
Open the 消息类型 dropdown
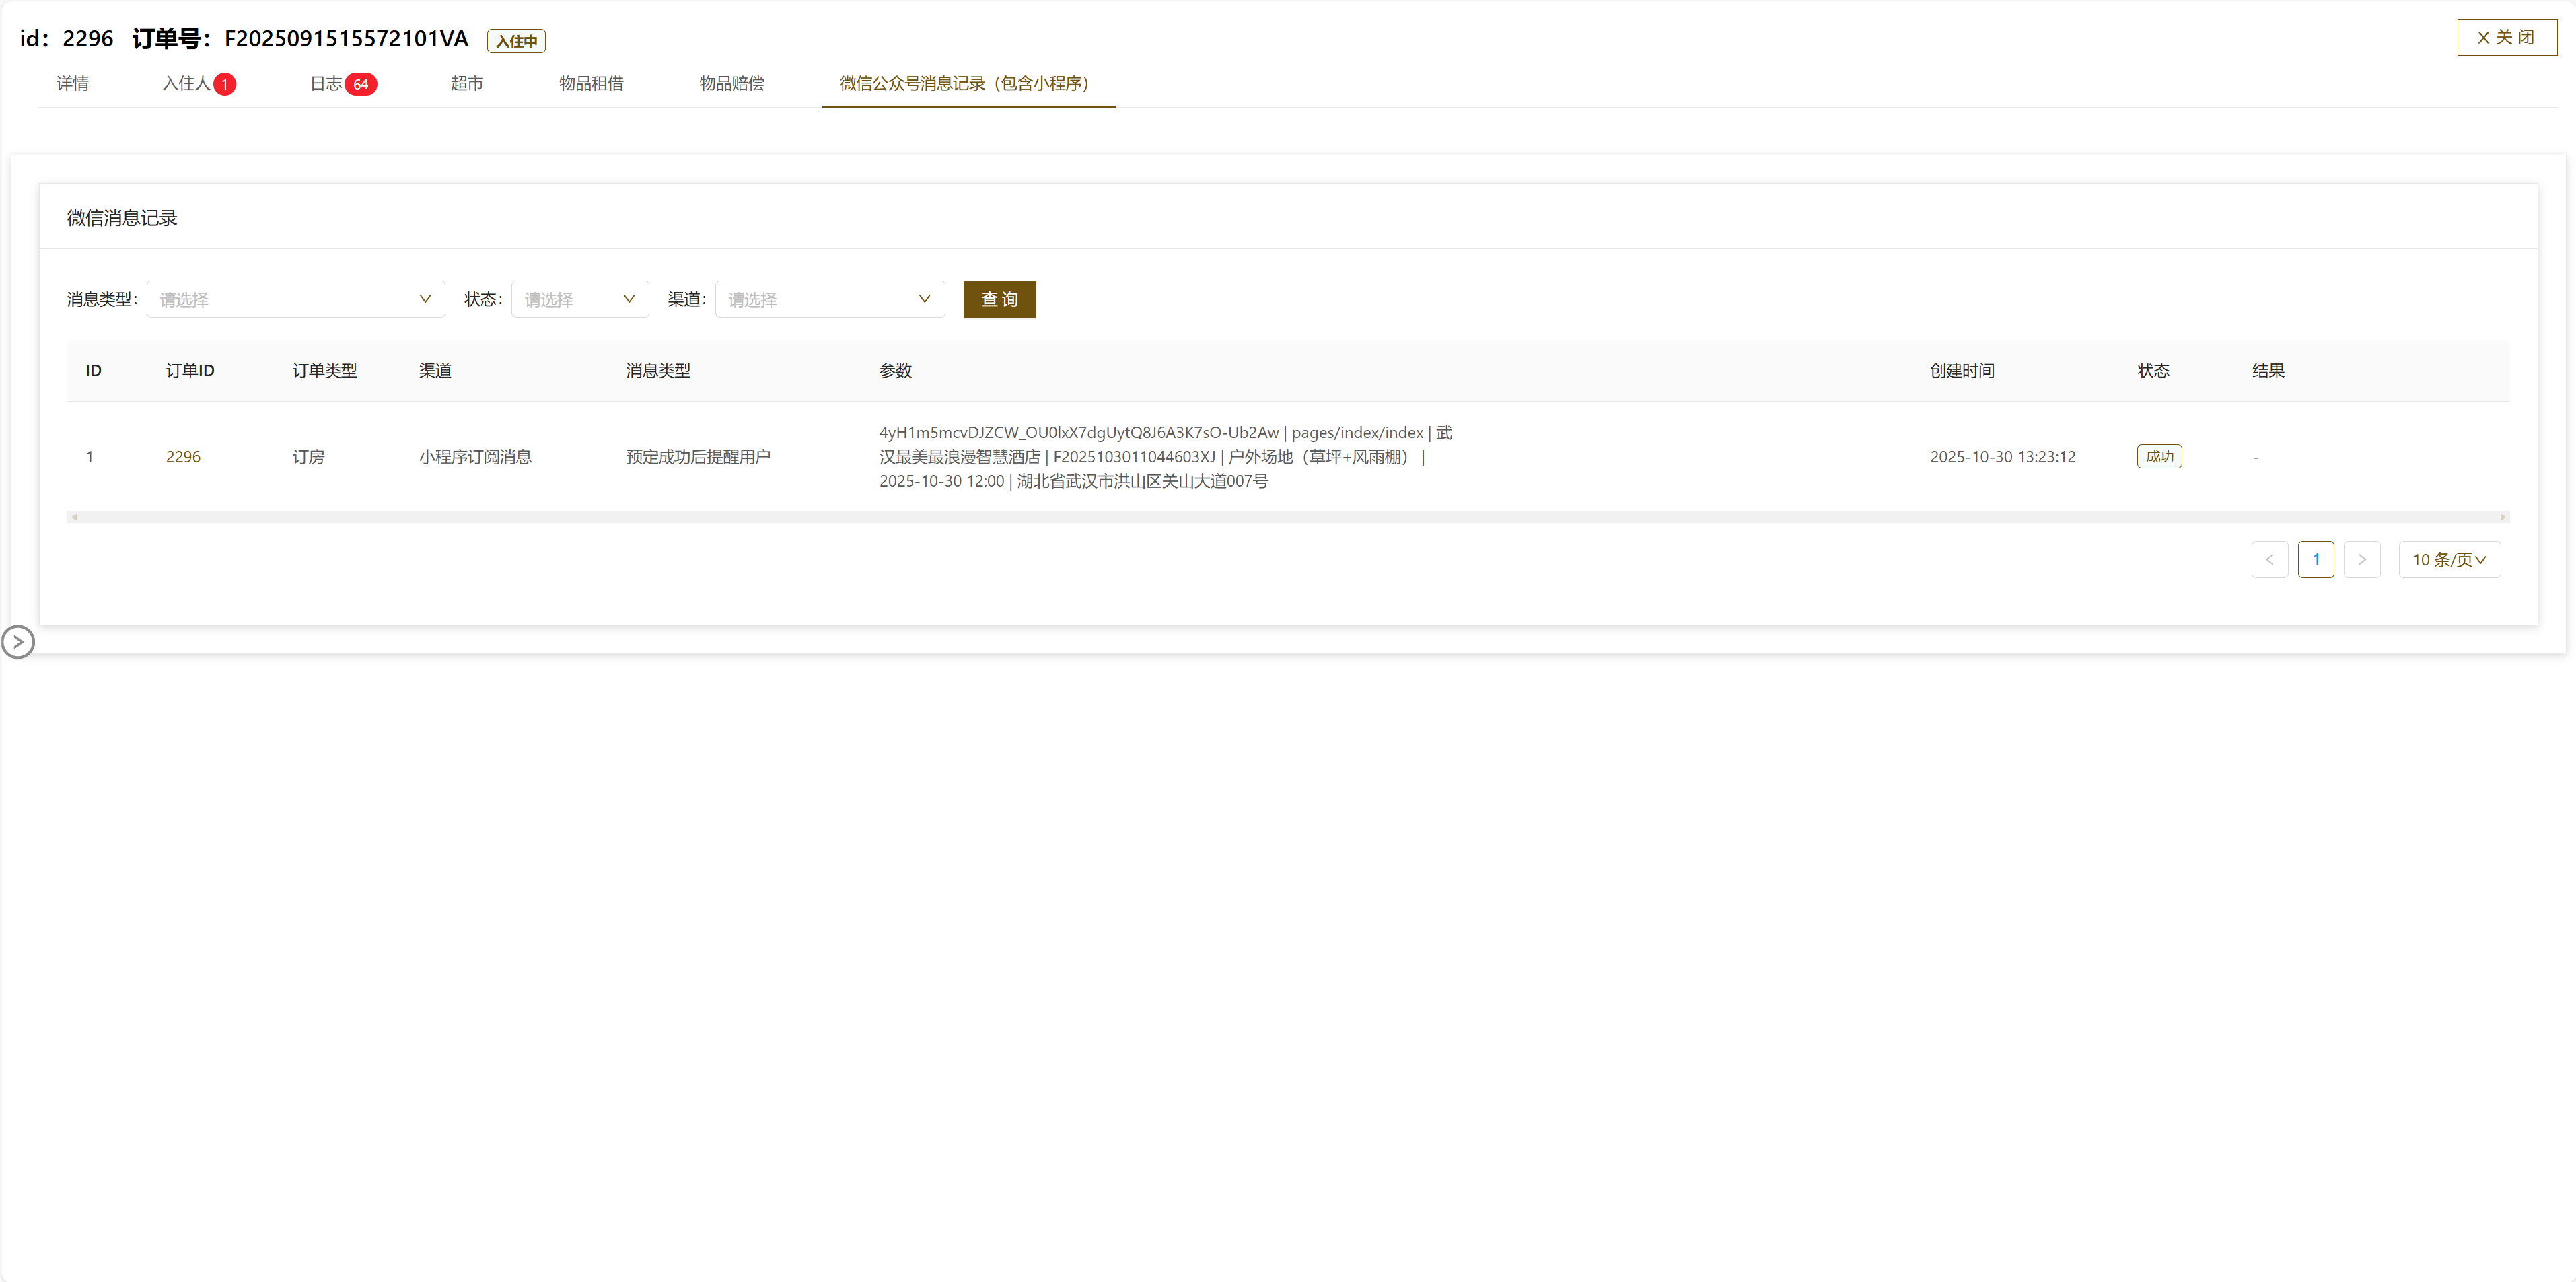295,299
